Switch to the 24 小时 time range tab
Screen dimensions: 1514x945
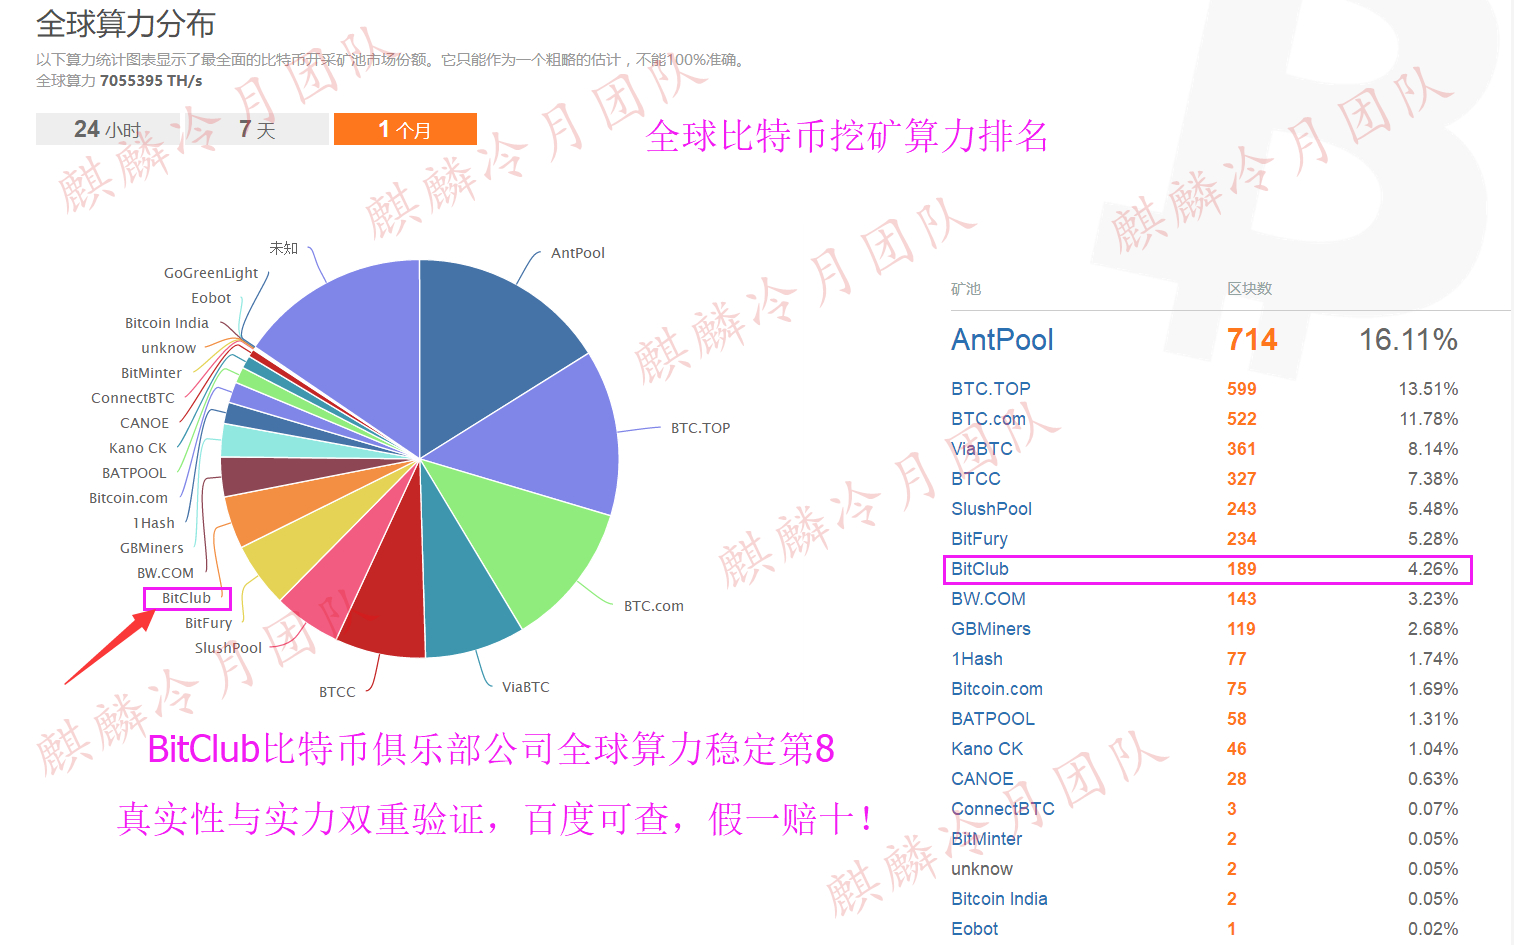pos(108,129)
